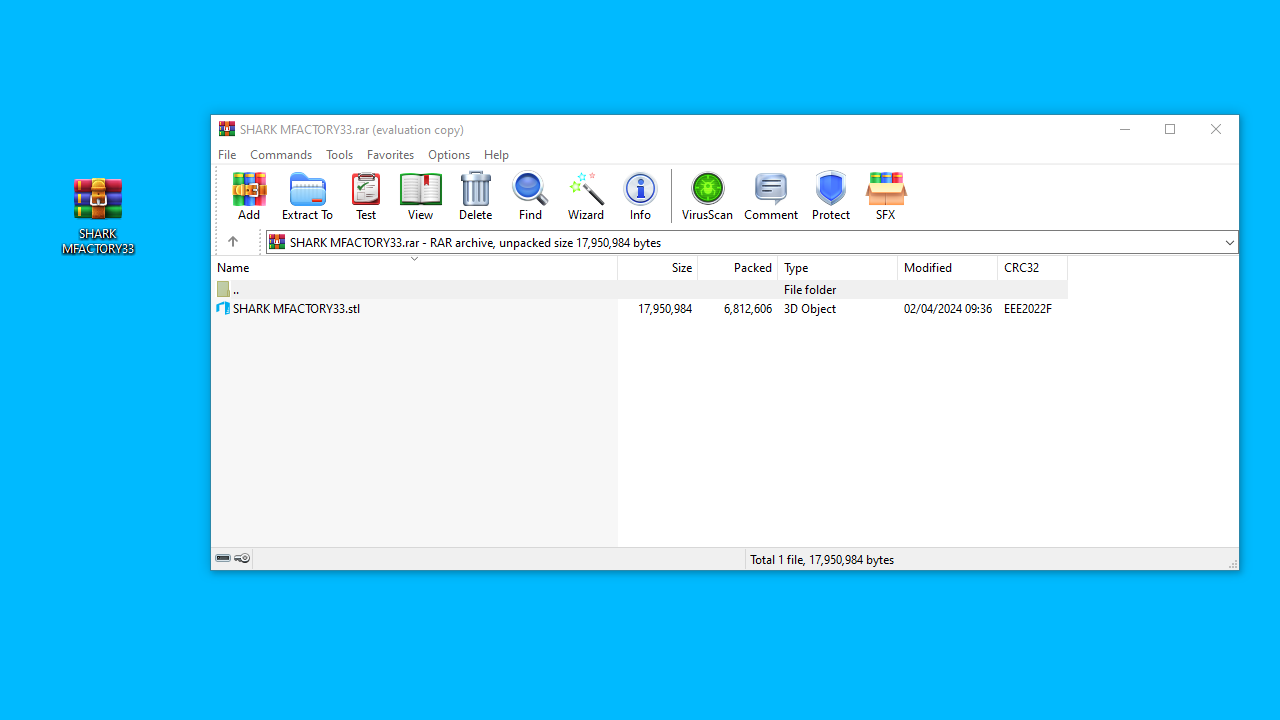Expand the address bar dropdown arrow
Viewport: 1280px width, 720px height.
[1229, 242]
